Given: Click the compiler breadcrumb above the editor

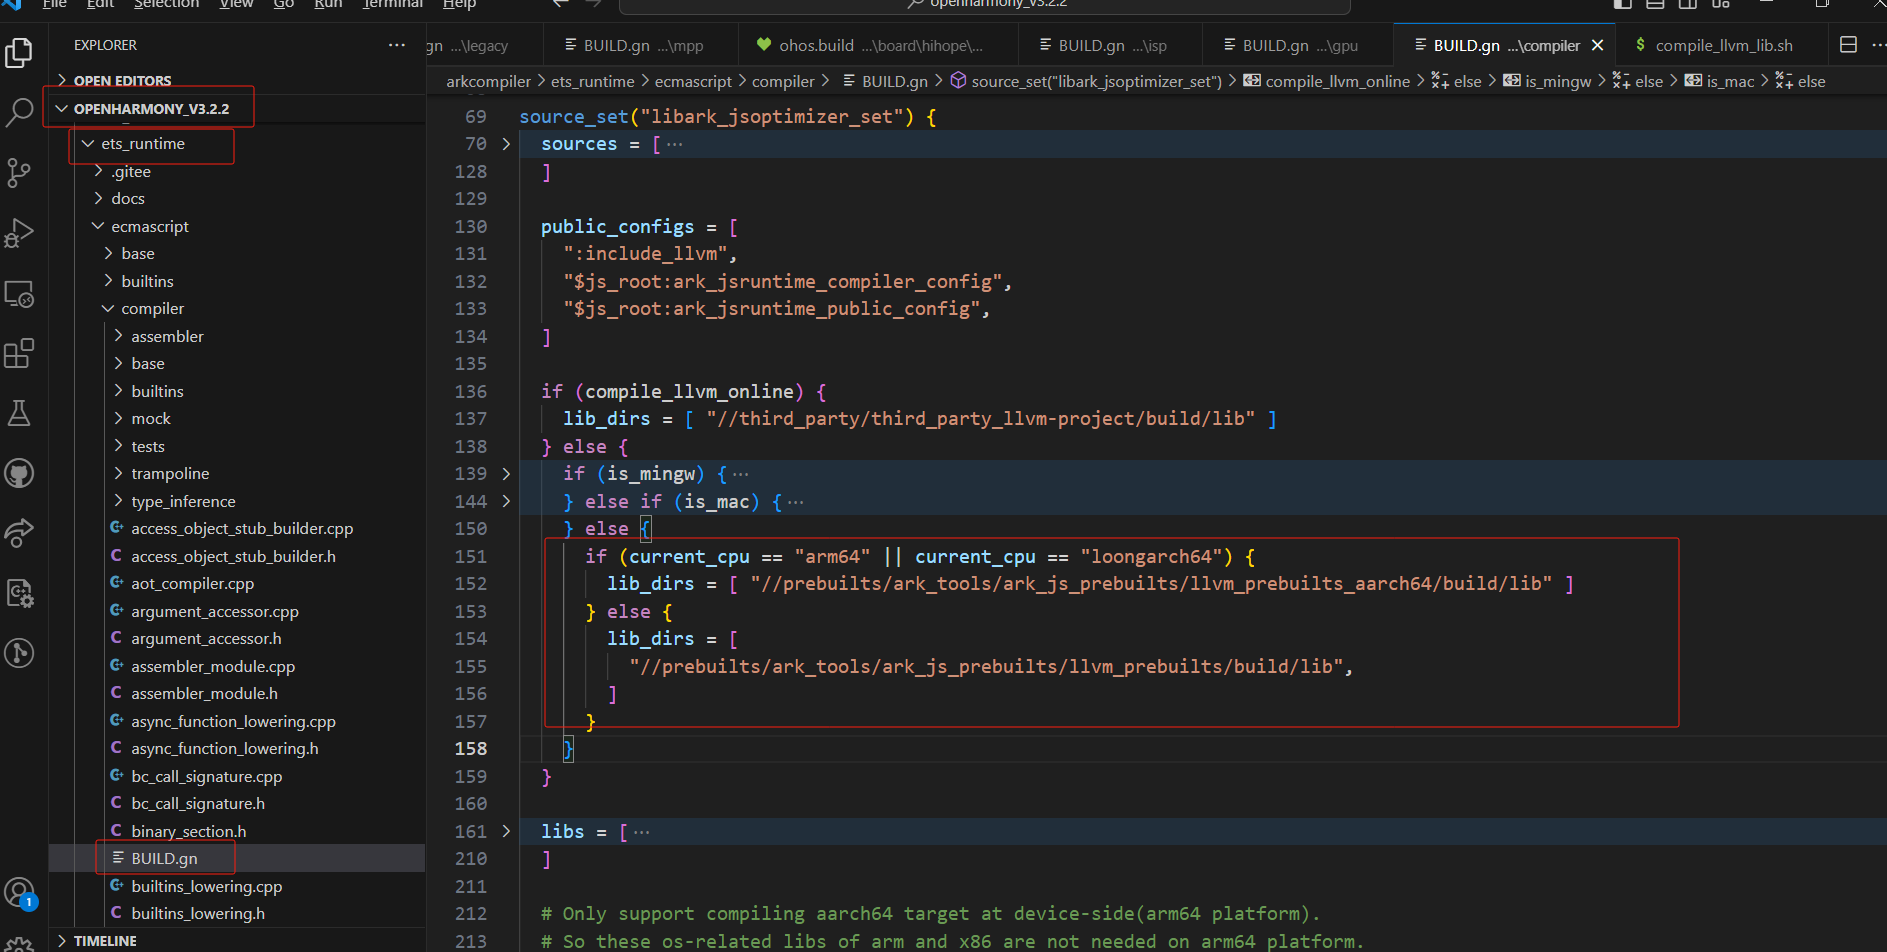Looking at the screenshot, I should (784, 81).
